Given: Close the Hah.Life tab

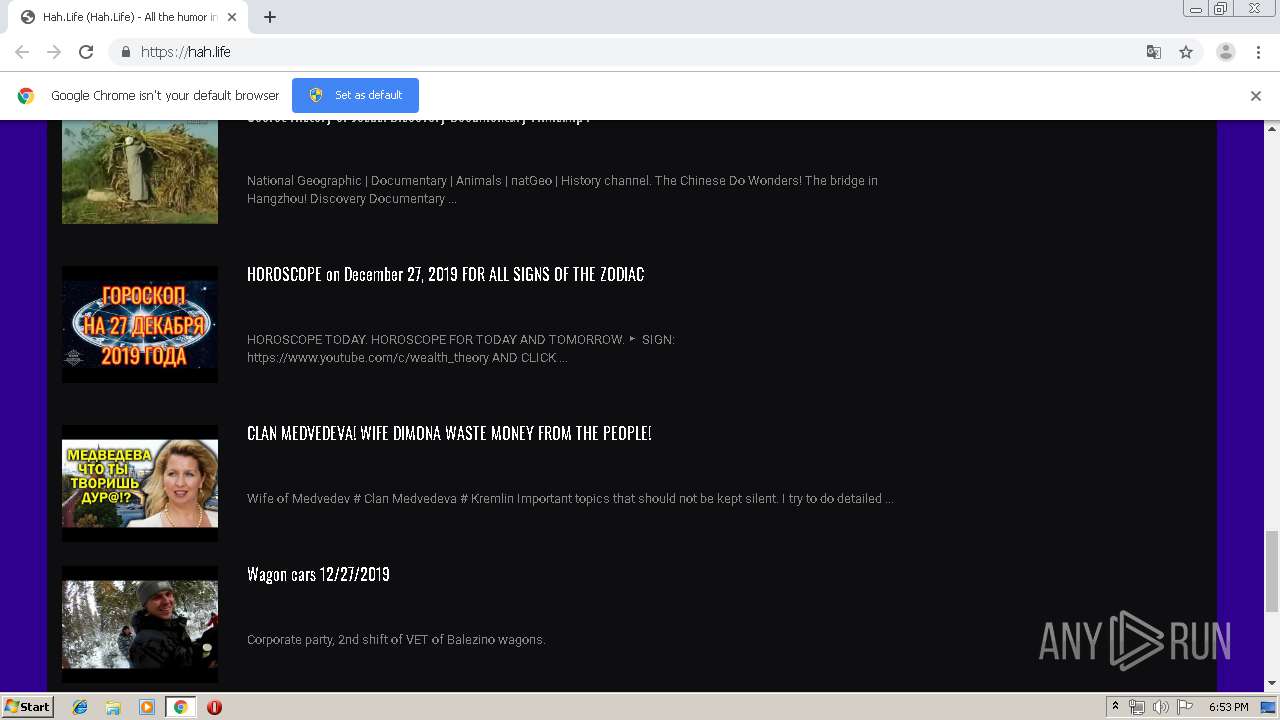Looking at the screenshot, I should (x=234, y=17).
